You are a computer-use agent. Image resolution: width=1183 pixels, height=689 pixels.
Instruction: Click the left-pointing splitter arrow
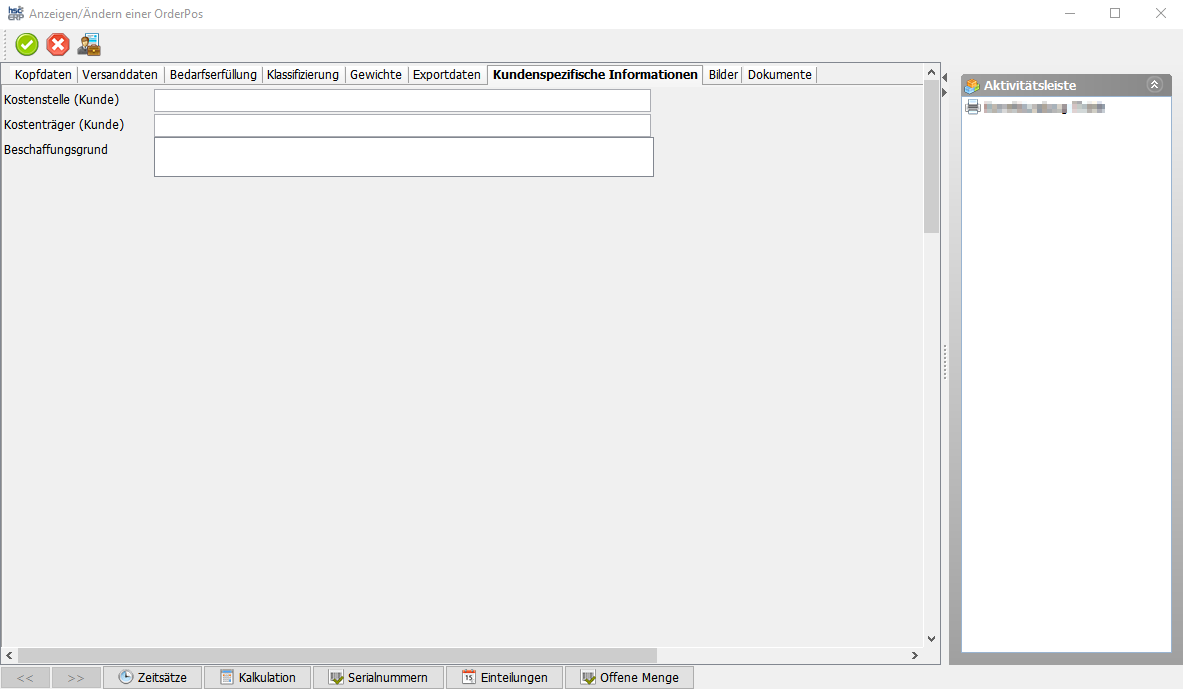[944, 77]
